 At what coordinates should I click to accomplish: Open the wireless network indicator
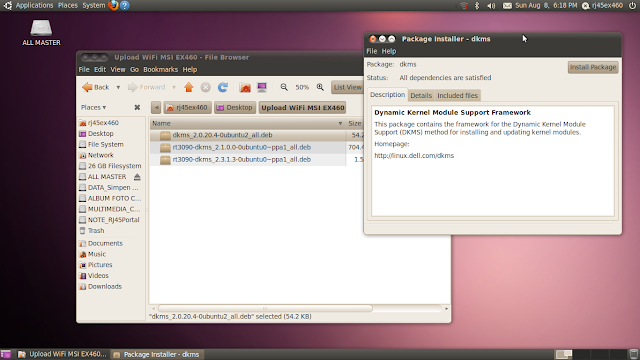pyautogui.click(x=464, y=5)
